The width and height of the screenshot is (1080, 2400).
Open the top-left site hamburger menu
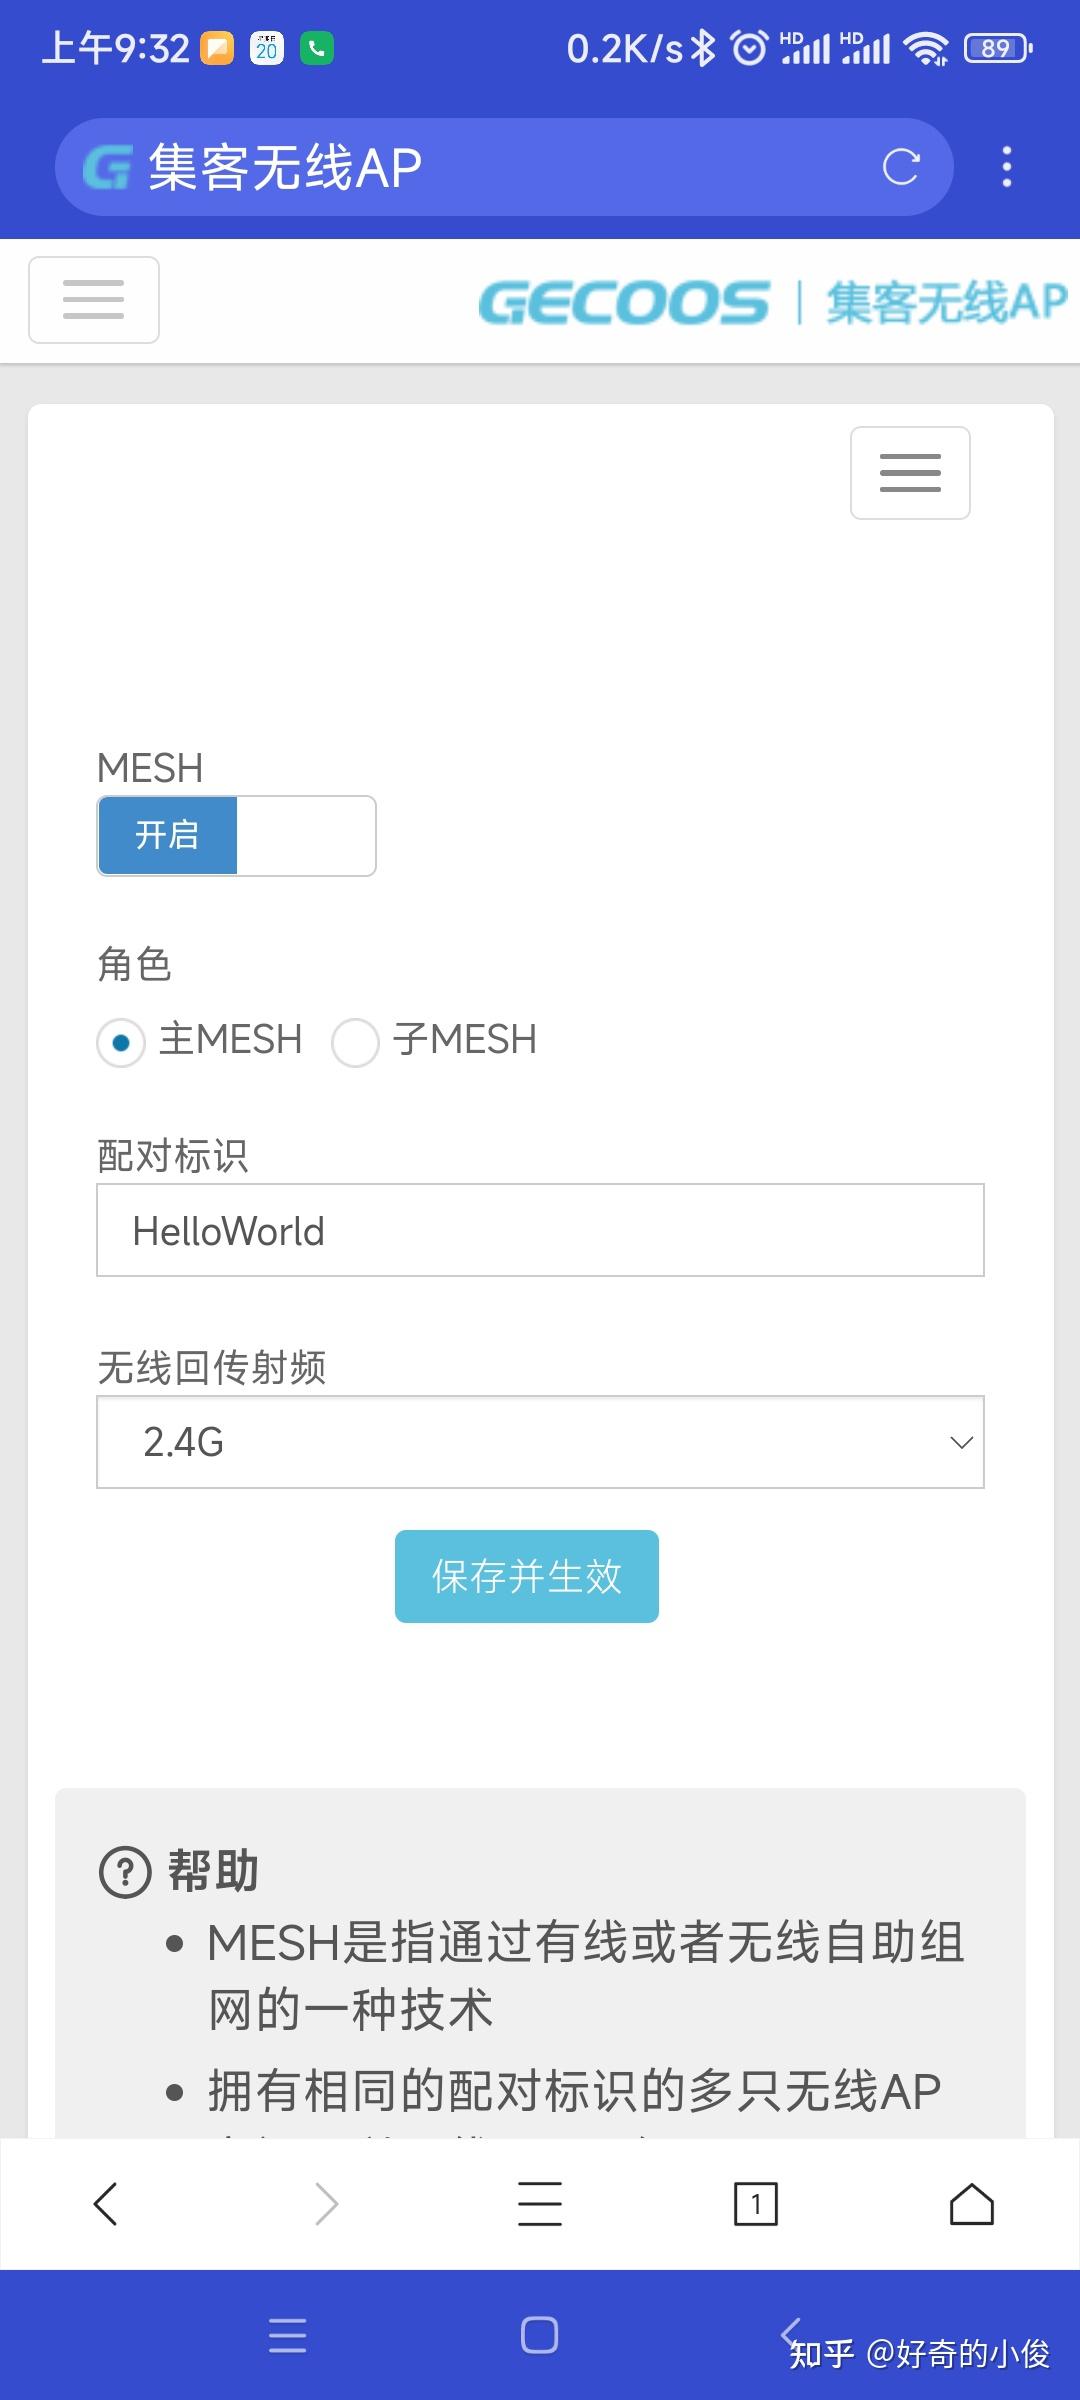pos(93,300)
